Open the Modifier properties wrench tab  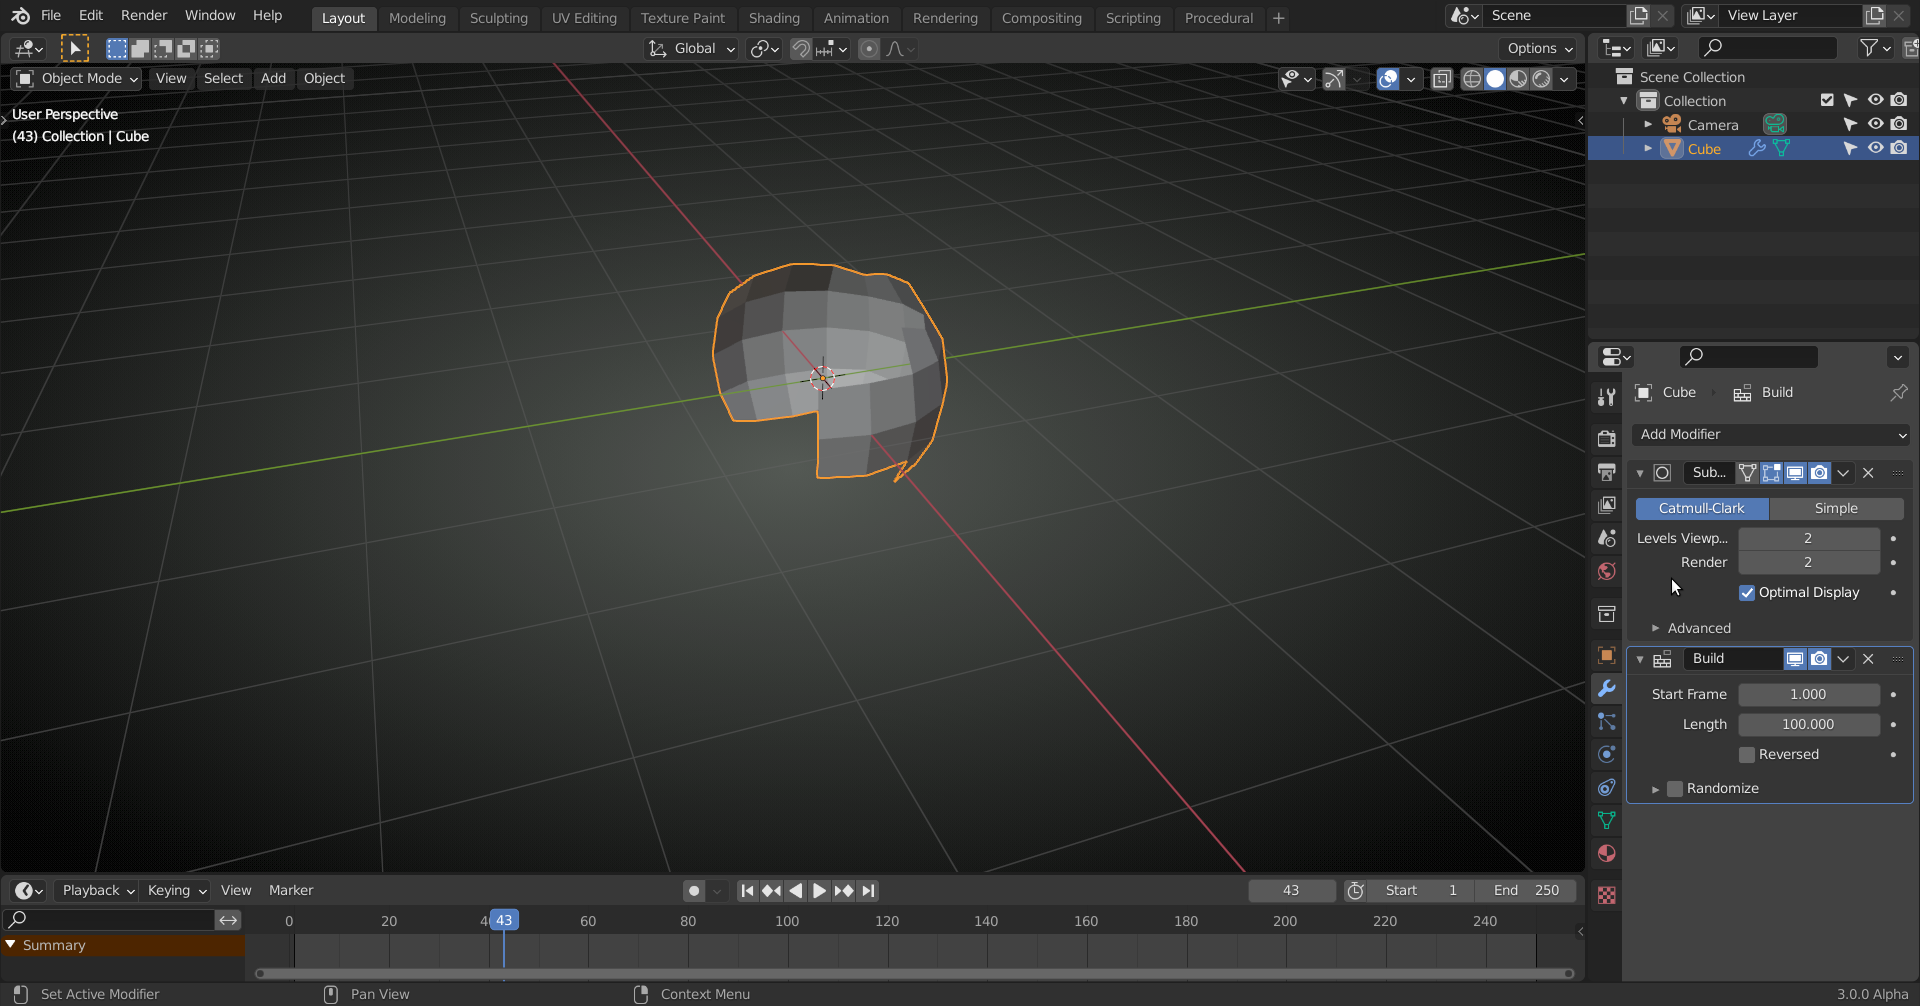(x=1606, y=688)
